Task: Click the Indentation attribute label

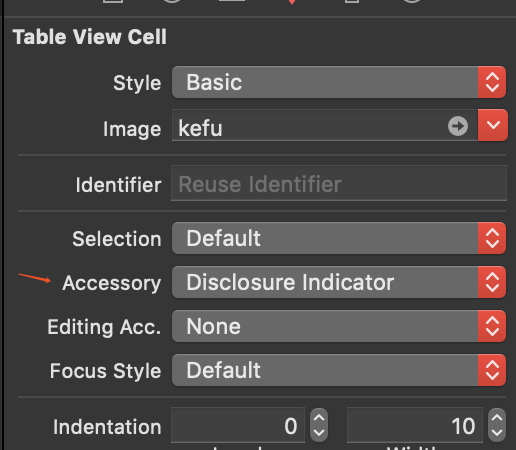Action: pos(107,427)
